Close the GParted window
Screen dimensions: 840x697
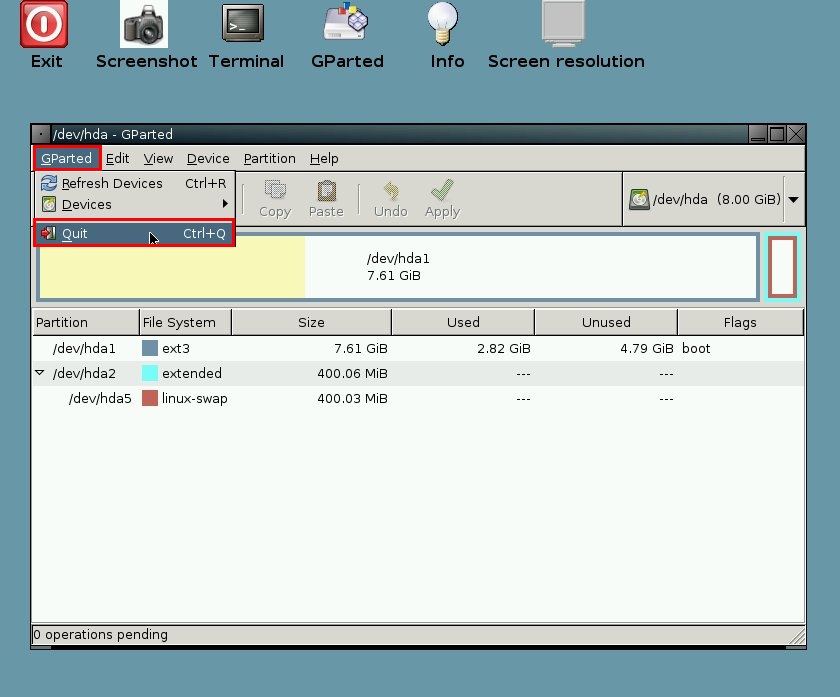coord(796,134)
